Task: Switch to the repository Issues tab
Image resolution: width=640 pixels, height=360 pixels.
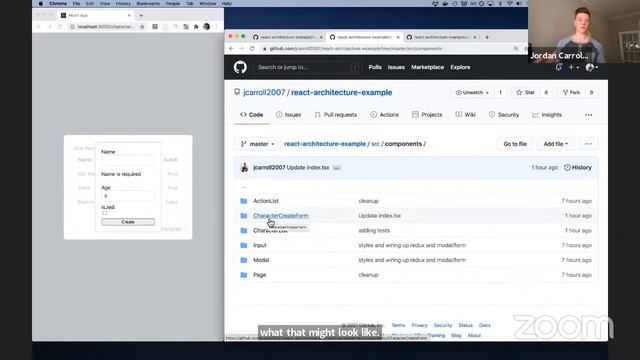Action: click(x=289, y=115)
